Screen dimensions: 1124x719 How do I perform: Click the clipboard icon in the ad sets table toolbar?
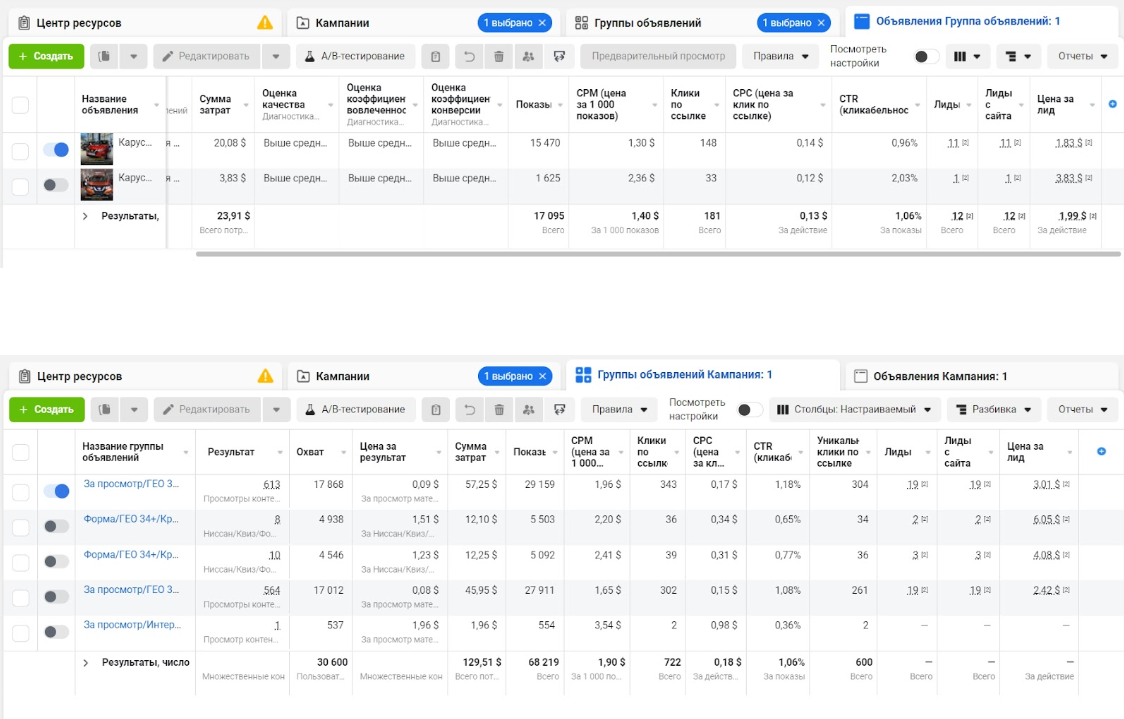pos(436,409)
